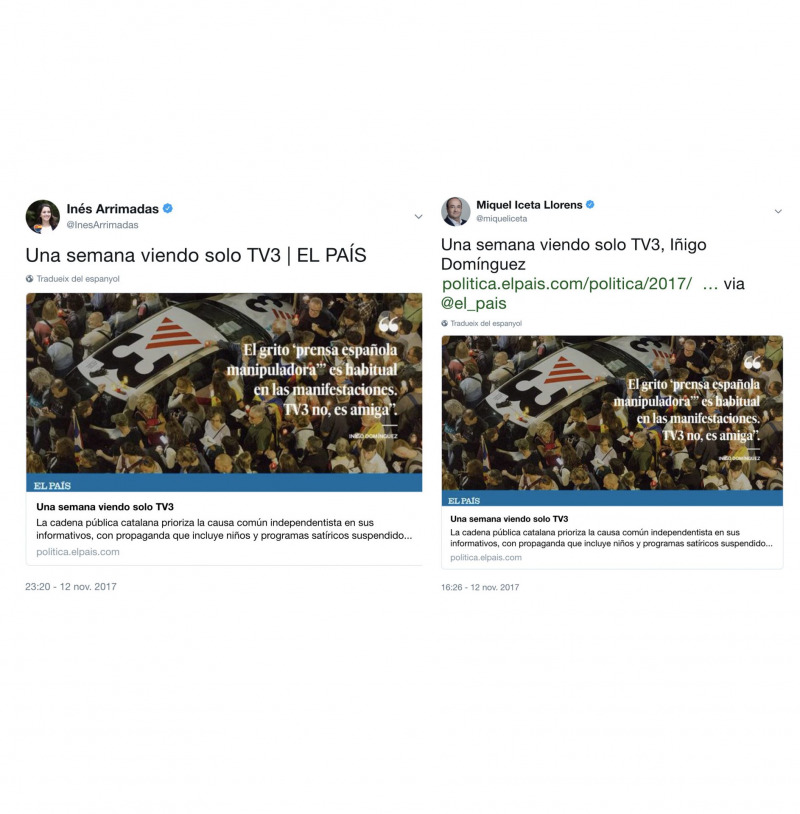800x814 pixels.
Task: Expand options chevron on Iceta tweet
Action: pos(778,211)
